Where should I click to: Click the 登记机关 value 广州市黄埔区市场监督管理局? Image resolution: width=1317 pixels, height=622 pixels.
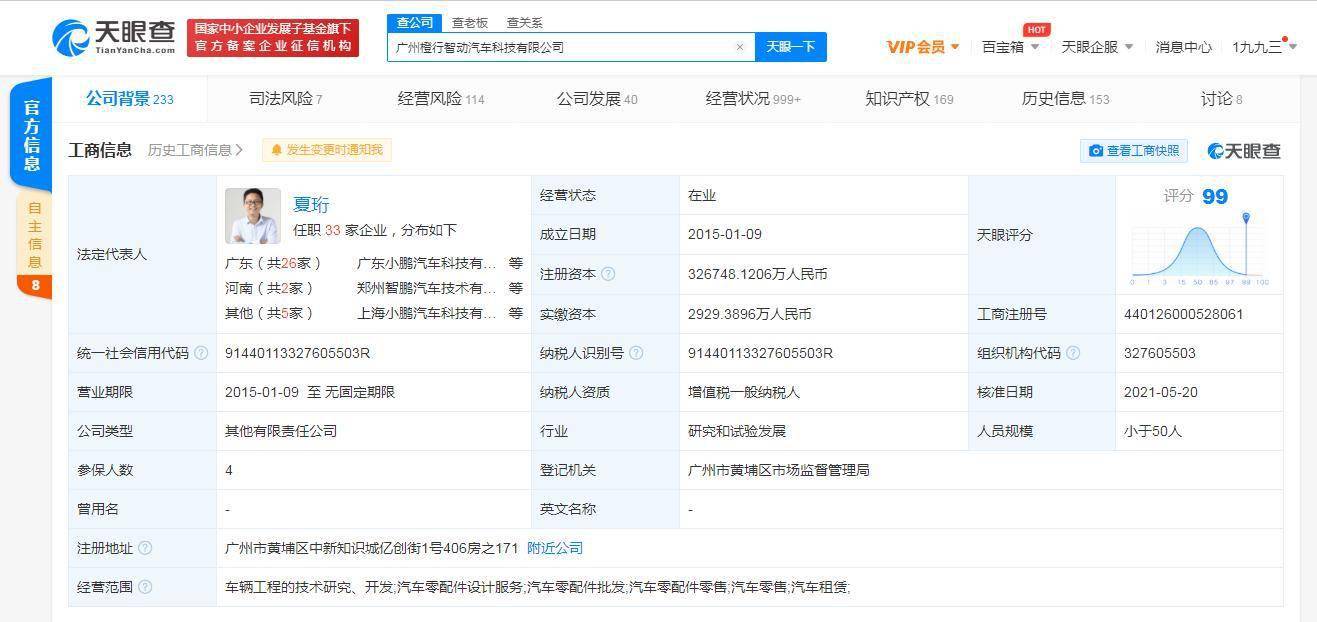pos(779,470)
